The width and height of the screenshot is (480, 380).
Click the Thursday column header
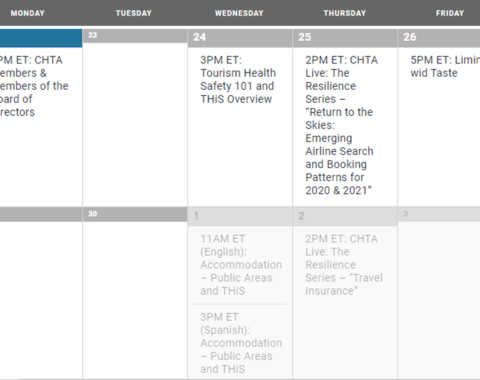tap(345, 13)
